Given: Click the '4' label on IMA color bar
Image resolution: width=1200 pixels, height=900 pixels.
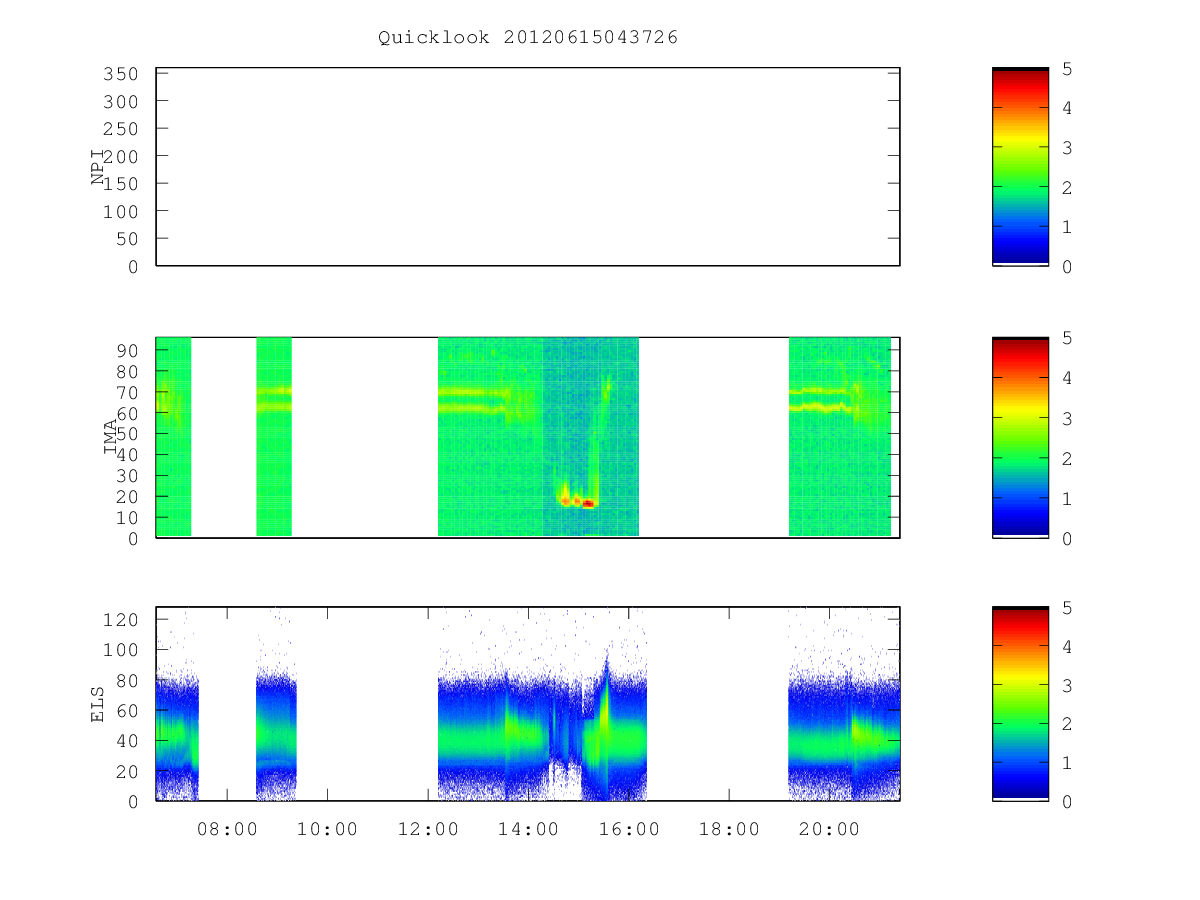Looking at the screenshot, I should pyautogui.click(x=1068, y=378).
